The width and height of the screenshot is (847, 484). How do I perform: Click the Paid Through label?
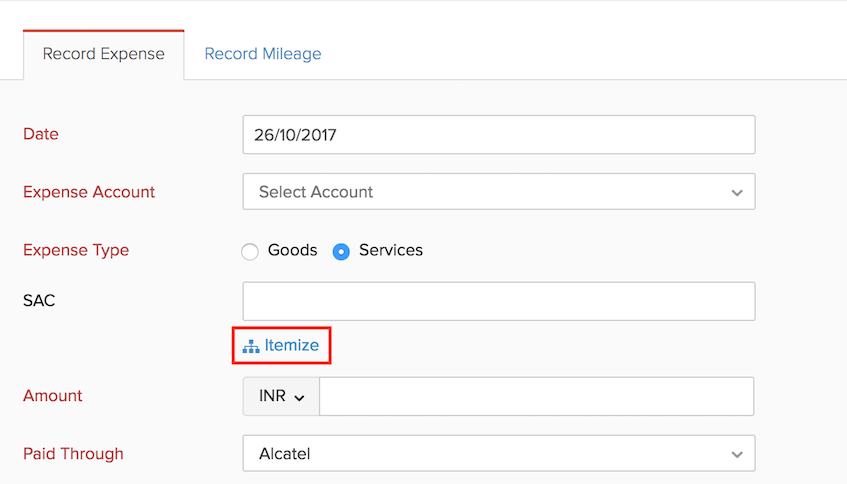(73, 454)
